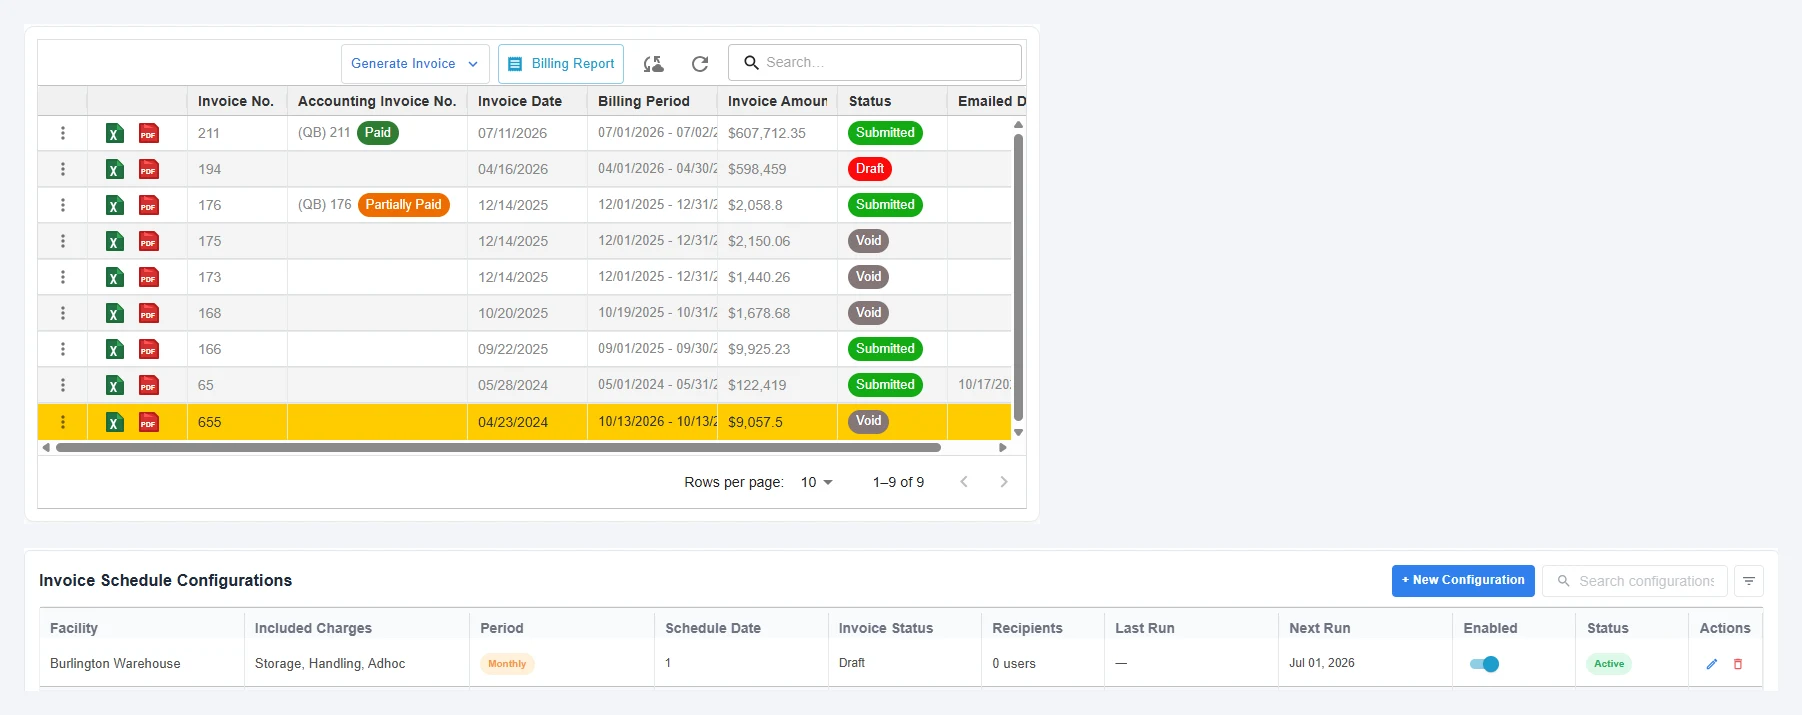Download Excel file for invoice 168
This screenshot has height=715, width=1802.
115,313
